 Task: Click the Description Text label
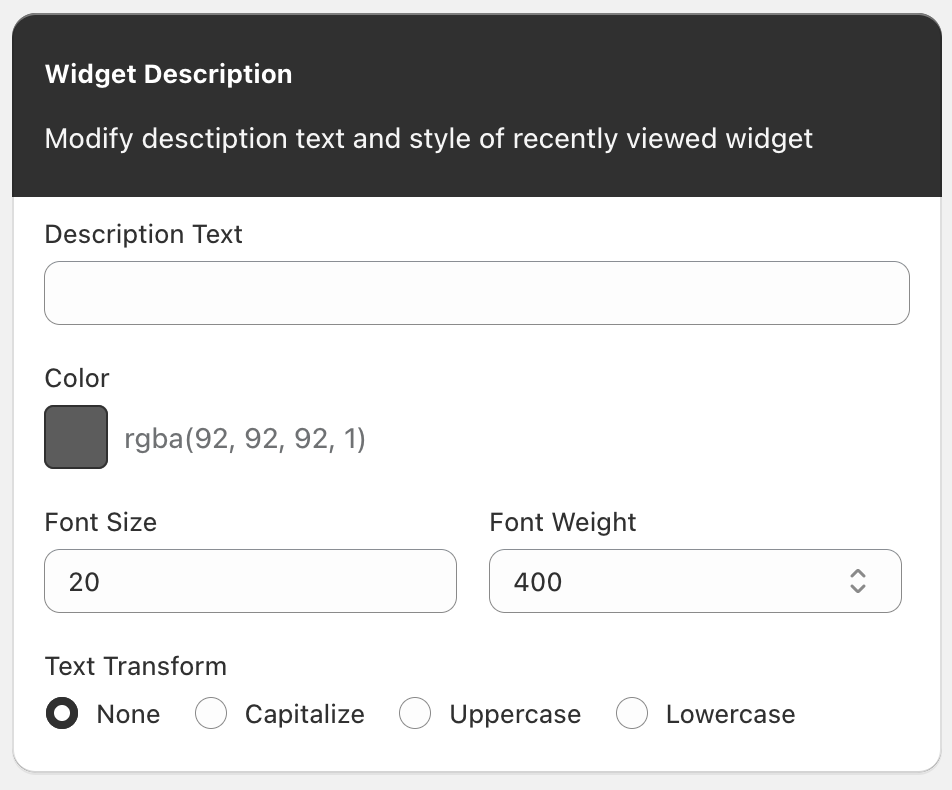pyautogui.click(x=143, y=234)
